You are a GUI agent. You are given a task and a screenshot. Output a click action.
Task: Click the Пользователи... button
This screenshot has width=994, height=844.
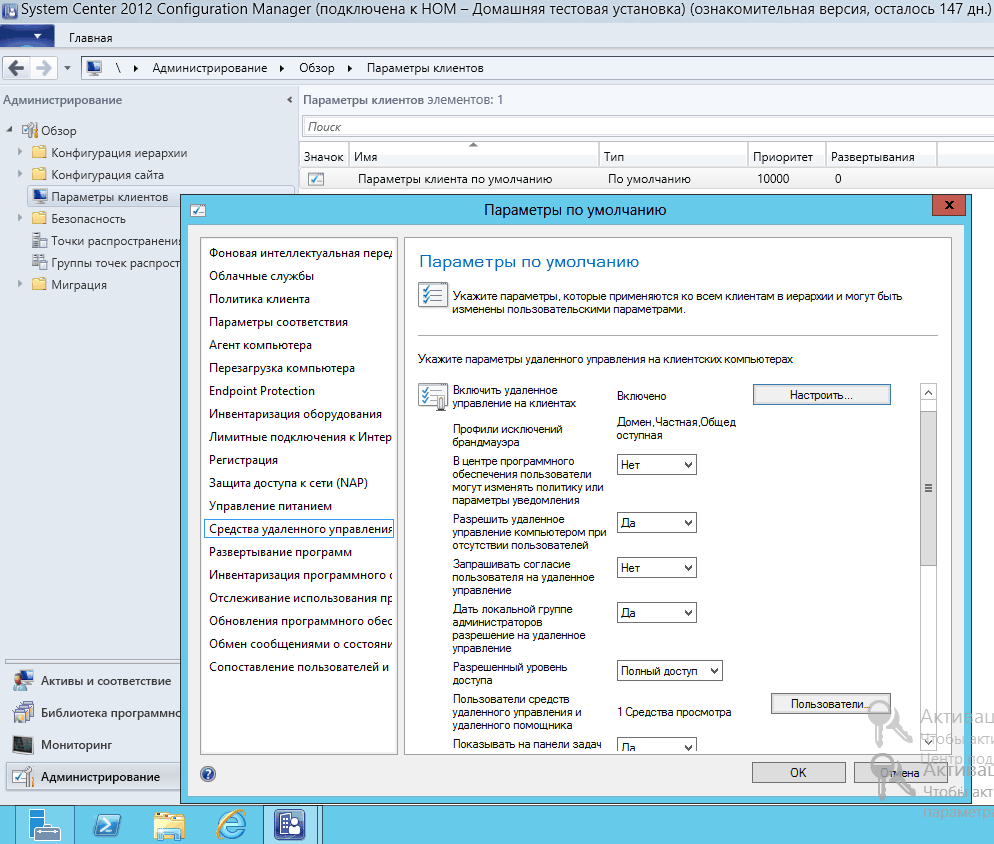pos(830,704)
